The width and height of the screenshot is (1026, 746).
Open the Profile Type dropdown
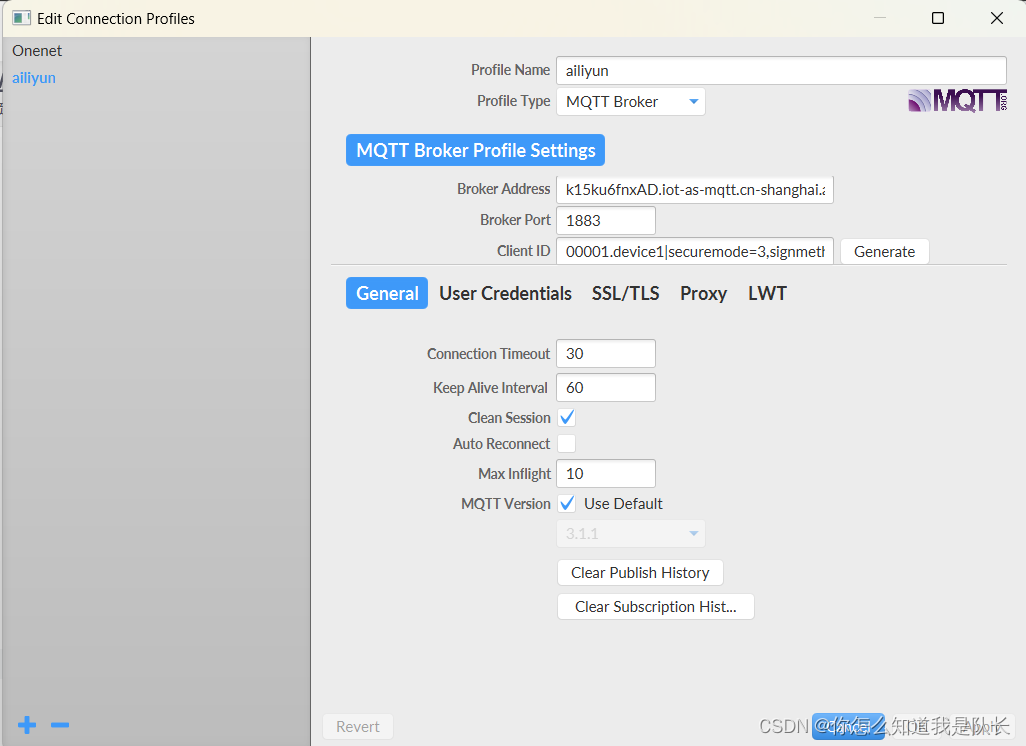point(630,101)
